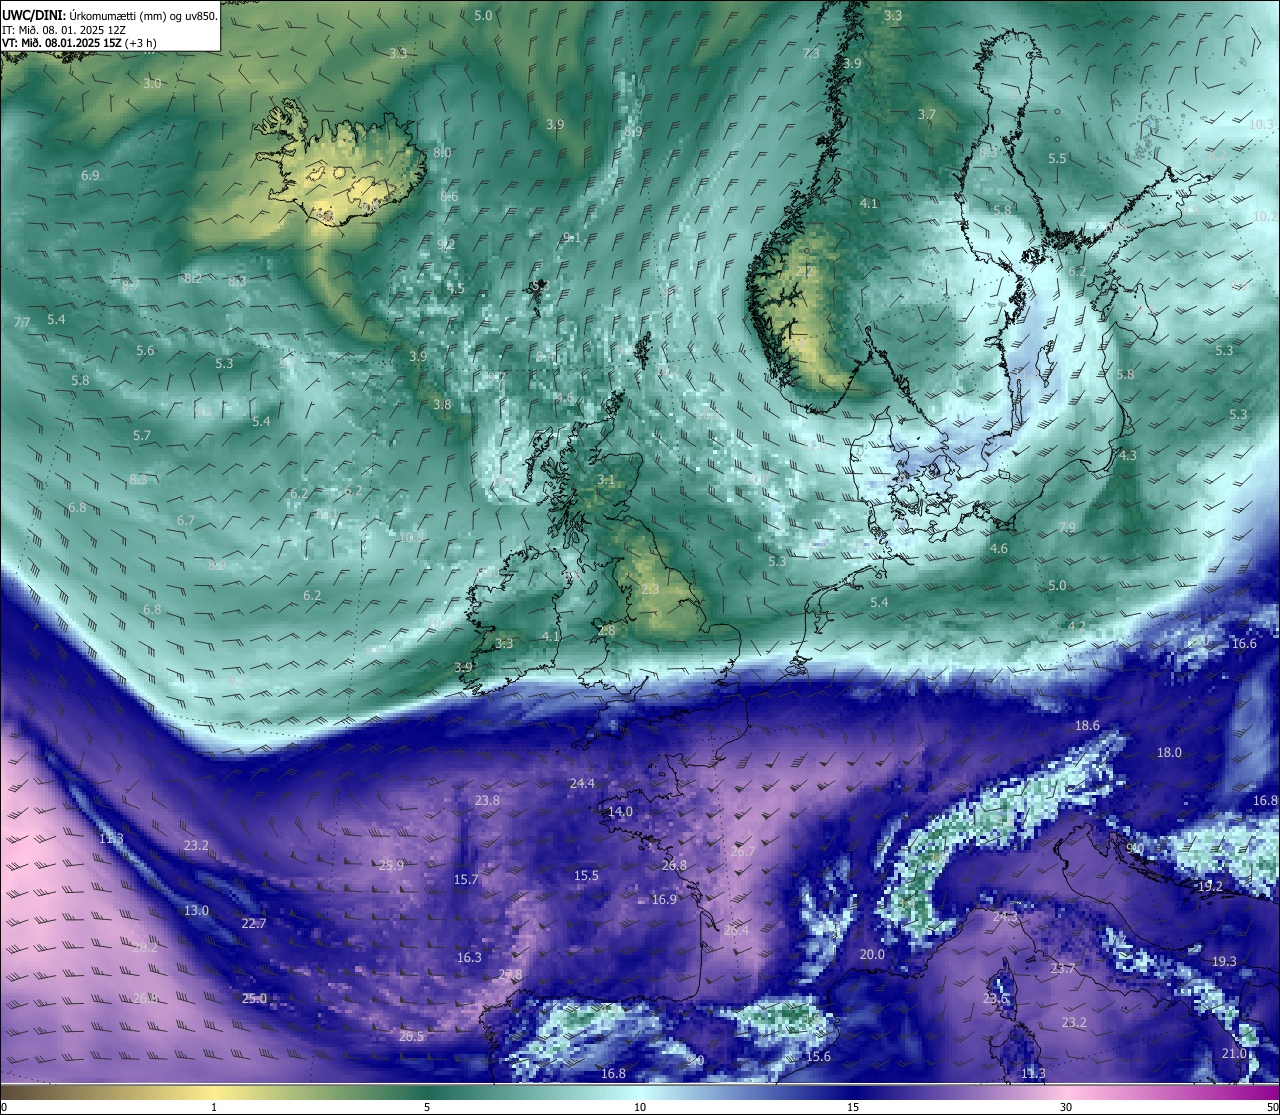Viewport: 1280px width, 1115px height.
Task: Click the 27.8 value near northern Spain coast
Action: tap(510, 975)
